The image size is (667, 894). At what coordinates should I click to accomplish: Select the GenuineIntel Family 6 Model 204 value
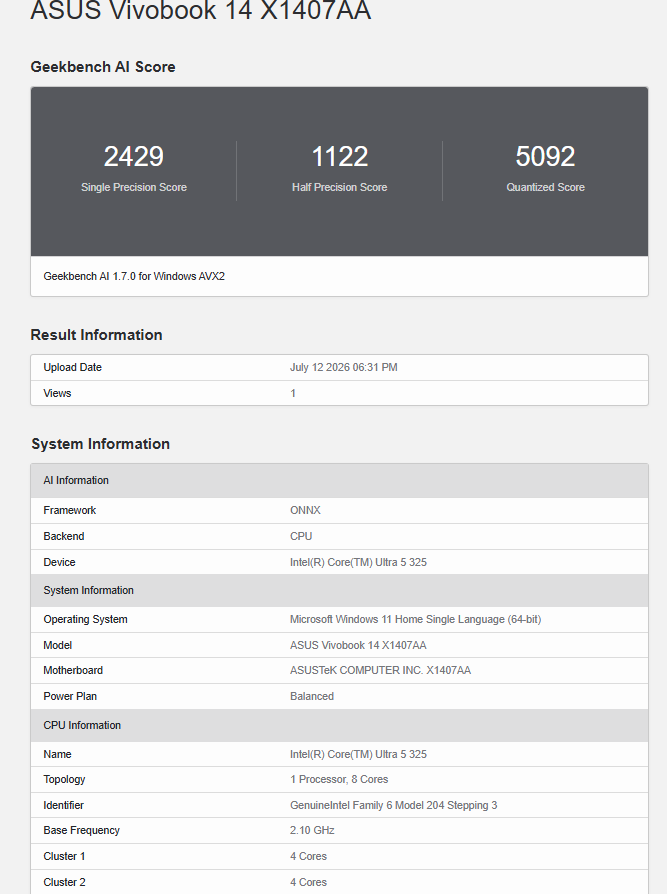pos(393,805)
